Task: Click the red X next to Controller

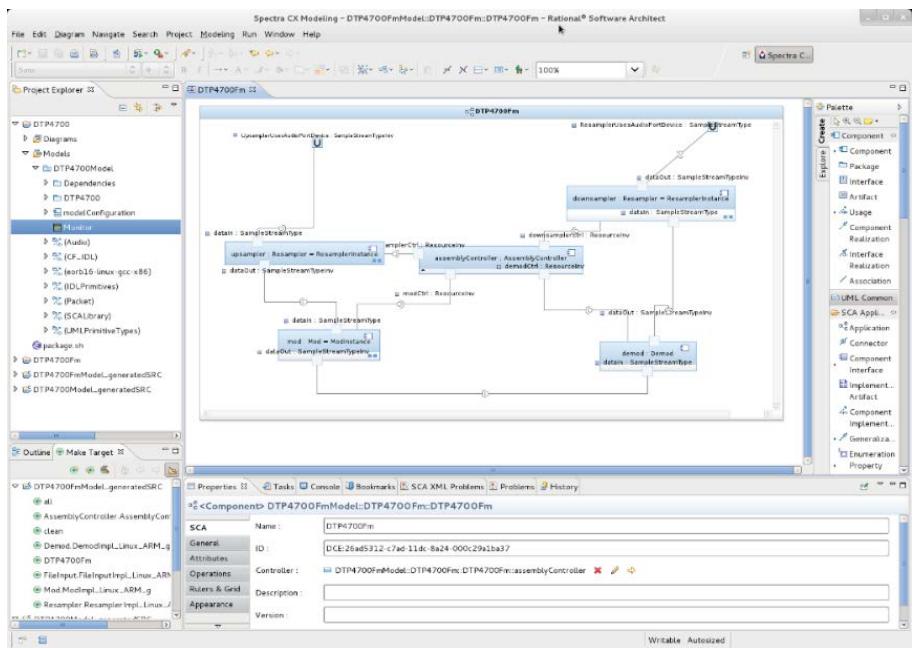Action: click(x=598, y=570)
